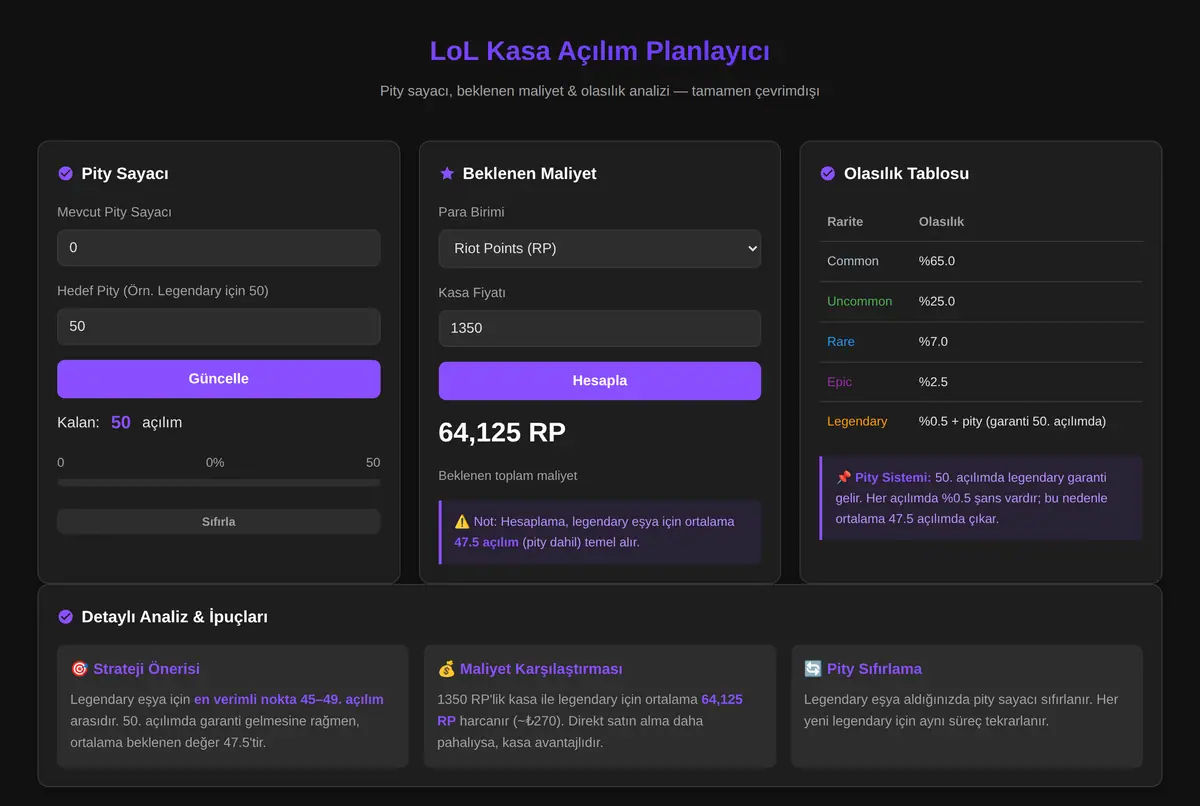Click the Common rarity row label
Image resolution: width=1200 pixels, height=806 pixels.
click(x=853, y=261)
